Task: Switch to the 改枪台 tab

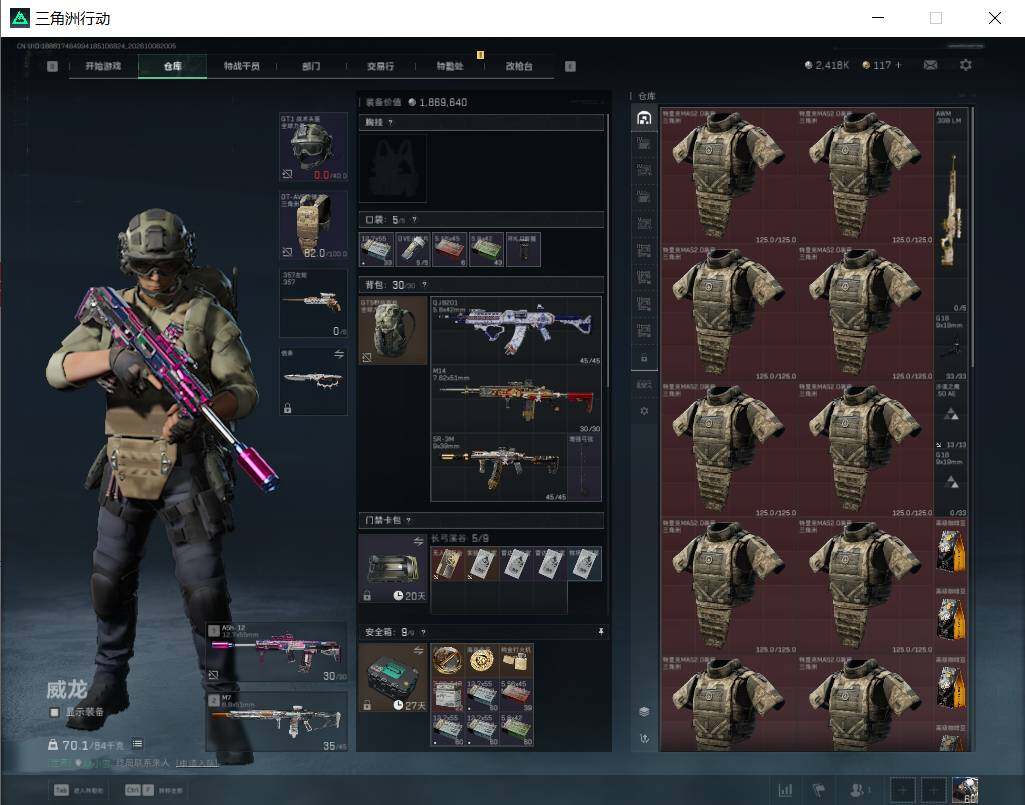Action: point(519,66)
